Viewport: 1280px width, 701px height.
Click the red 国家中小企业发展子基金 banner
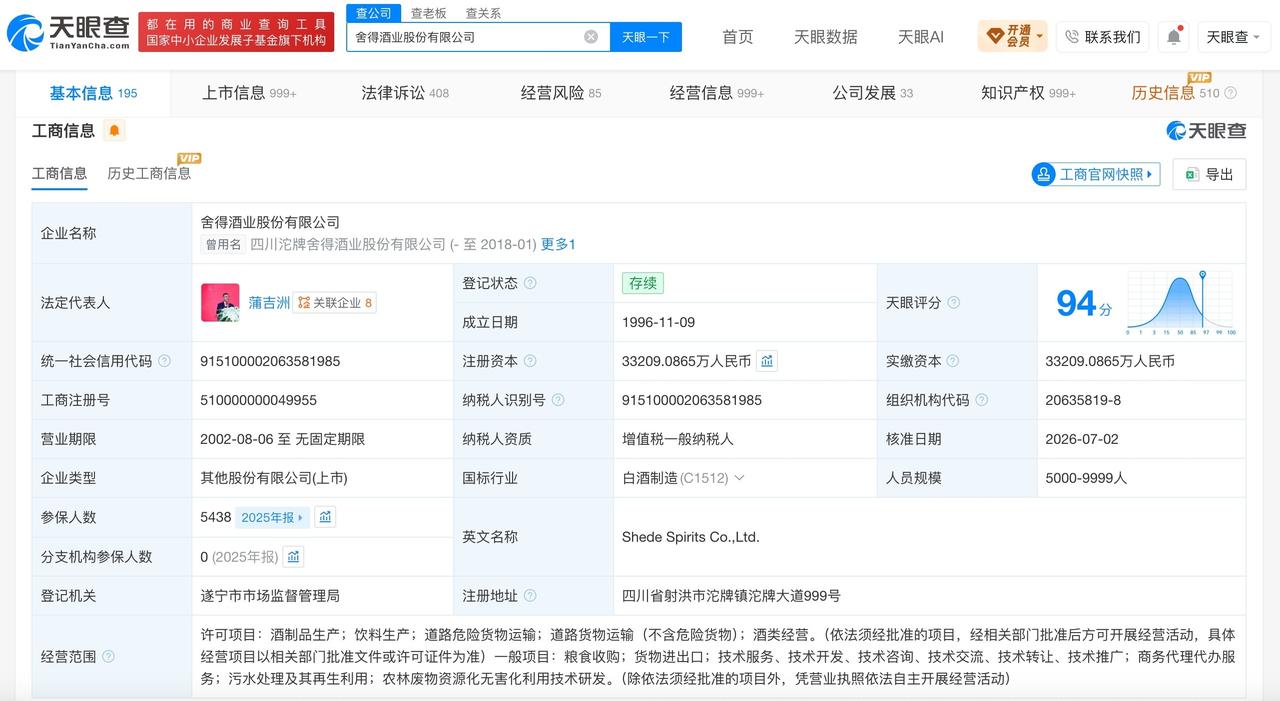pos(236,32)
